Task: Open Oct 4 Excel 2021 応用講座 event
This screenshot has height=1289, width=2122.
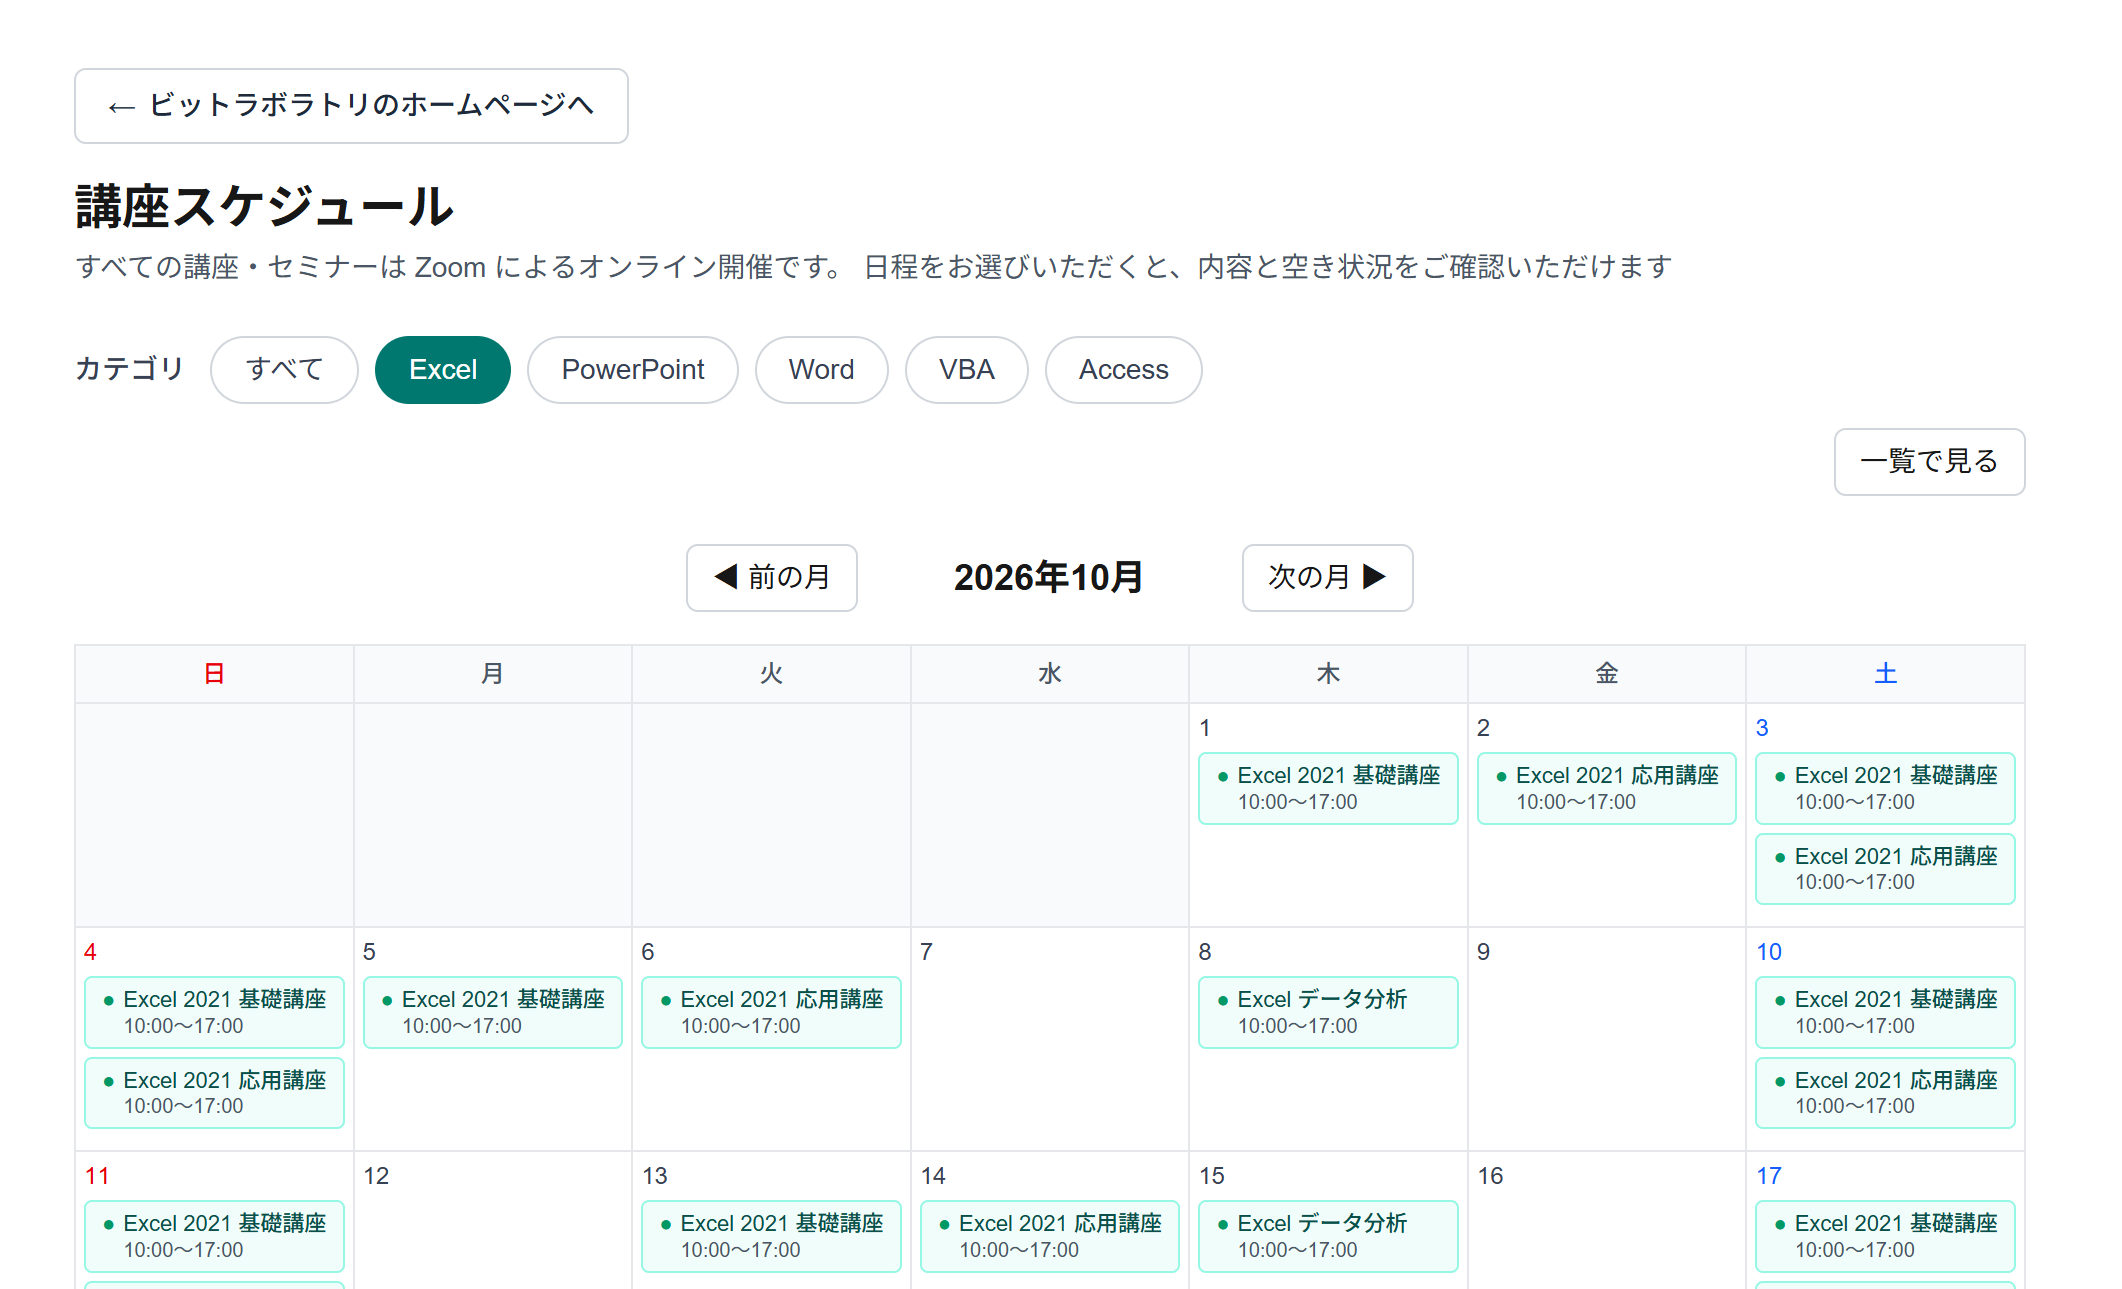Action: tap(214, 1093)
